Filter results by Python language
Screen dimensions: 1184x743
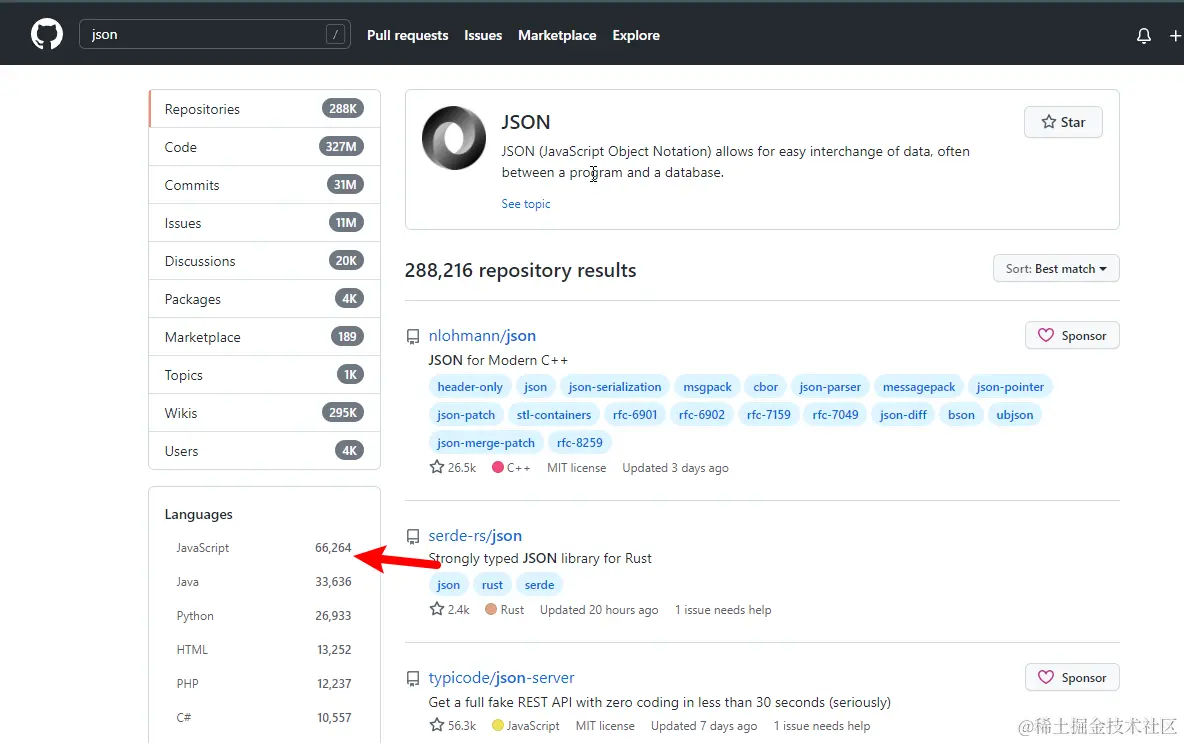tap(264, 616)
